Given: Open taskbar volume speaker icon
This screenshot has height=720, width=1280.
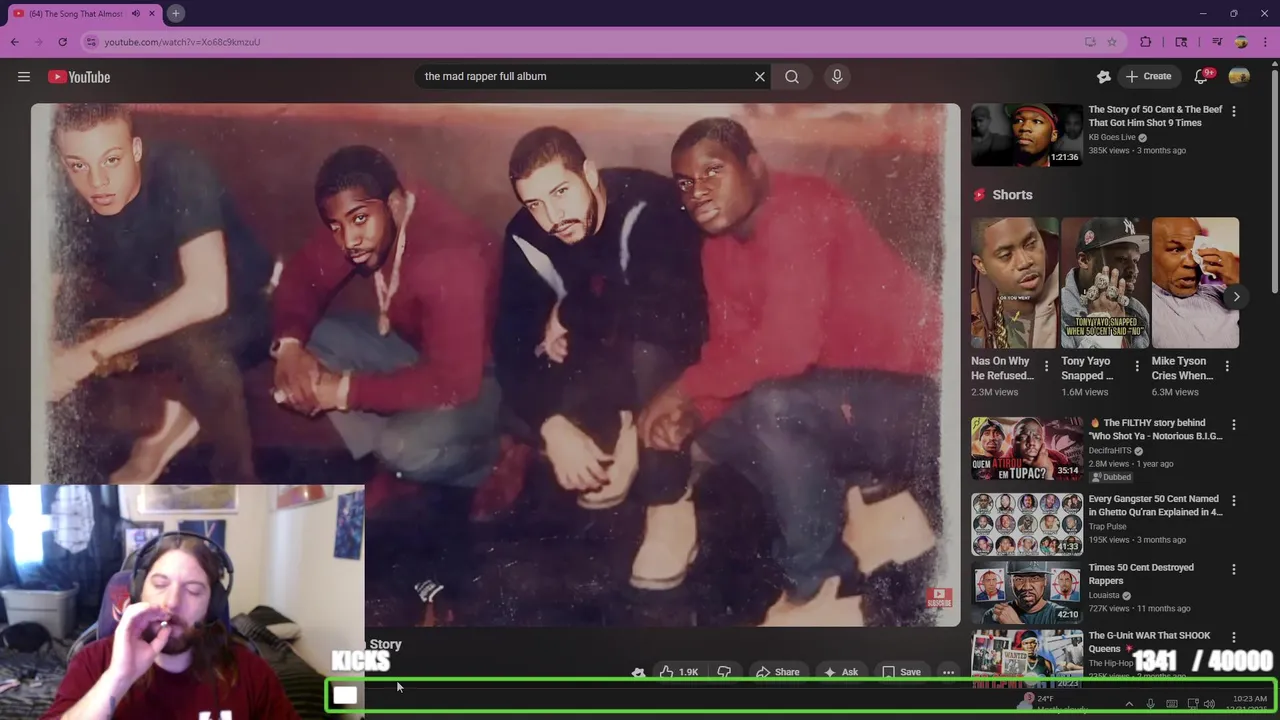Looking at the screenshot, I should click(1210, 704).
